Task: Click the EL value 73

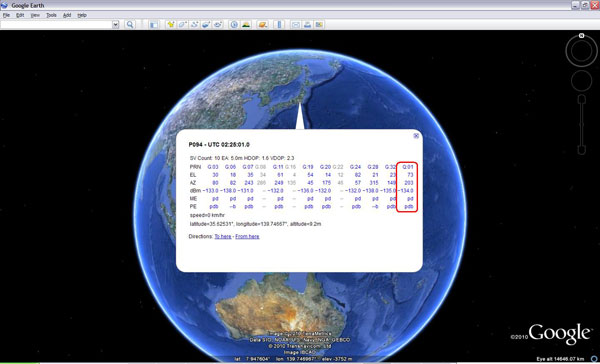Action: tap(410, 175)
